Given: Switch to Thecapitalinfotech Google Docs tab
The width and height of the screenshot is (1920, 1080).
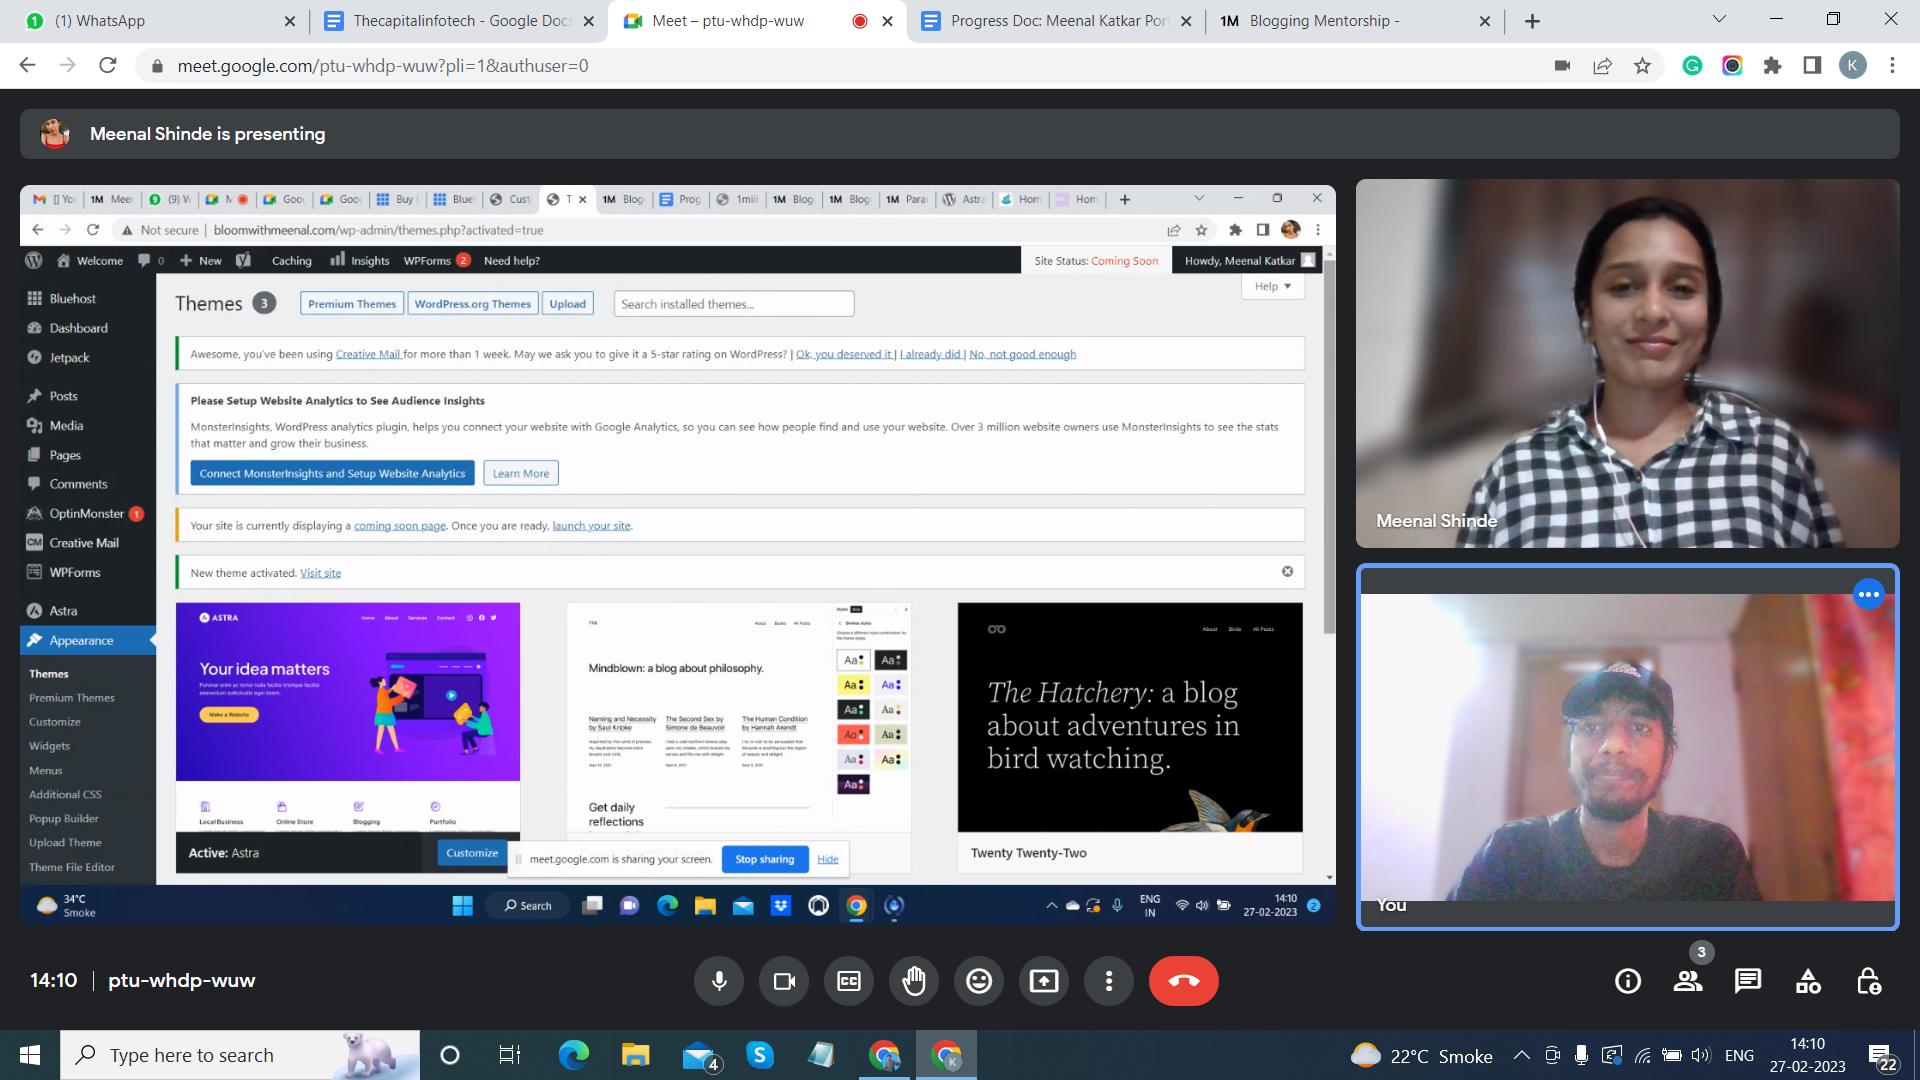Looking at the screenshot, I should [x=460, y=21].
